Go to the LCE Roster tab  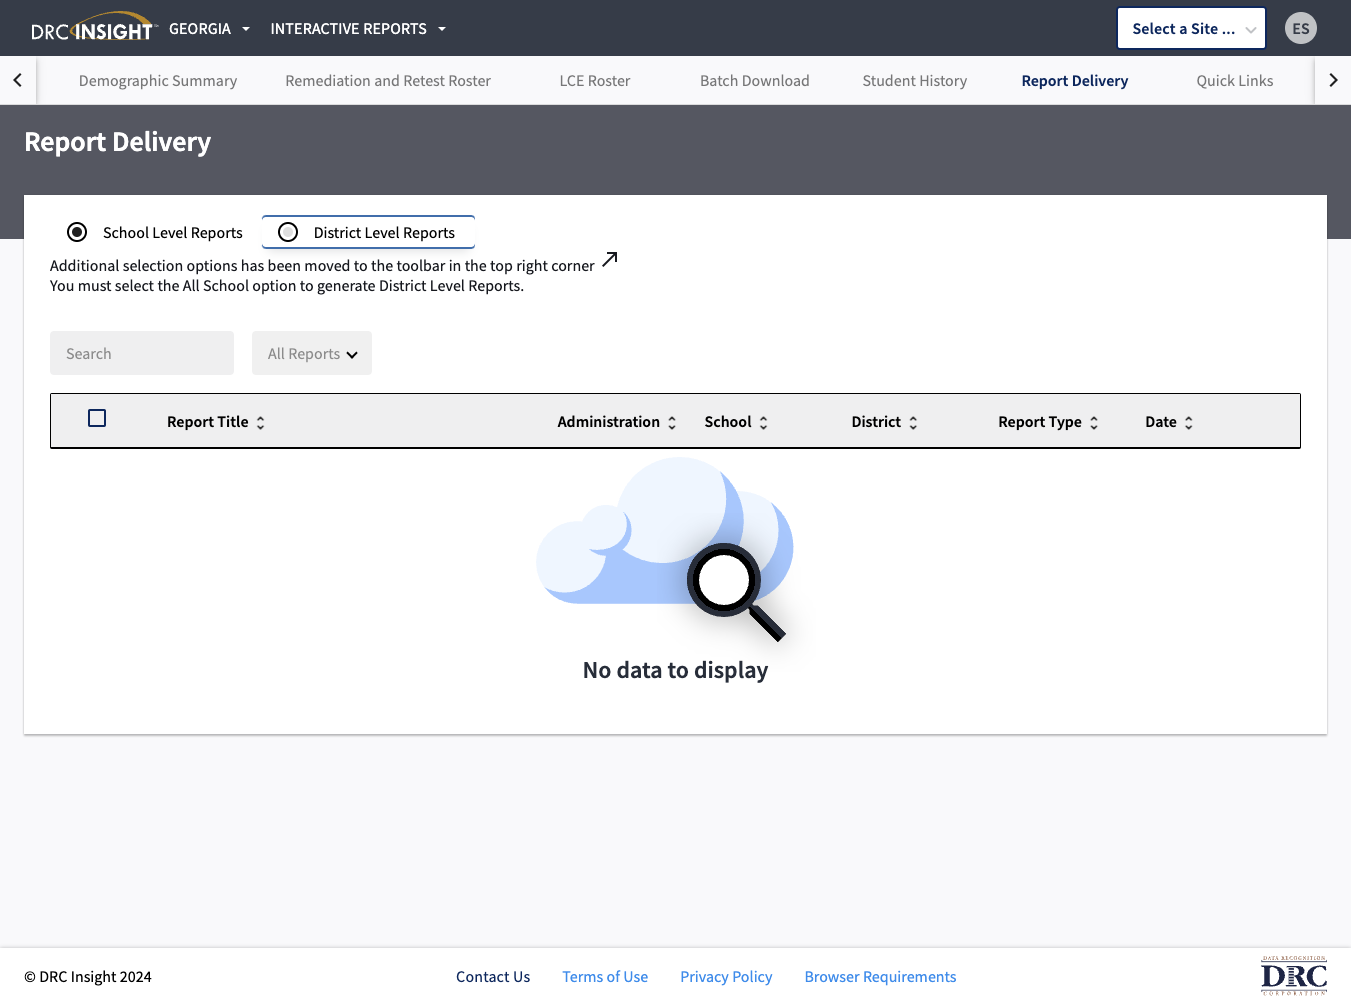pos(595,80)
